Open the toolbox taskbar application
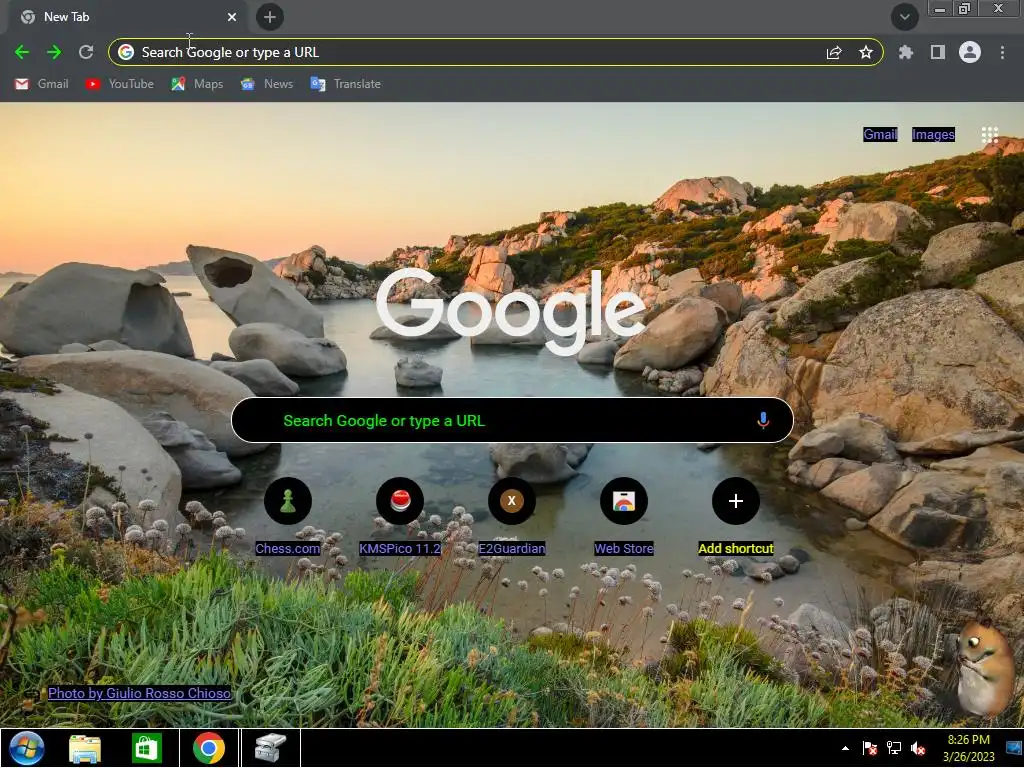1024x768 pixels. tap(270, 748)
